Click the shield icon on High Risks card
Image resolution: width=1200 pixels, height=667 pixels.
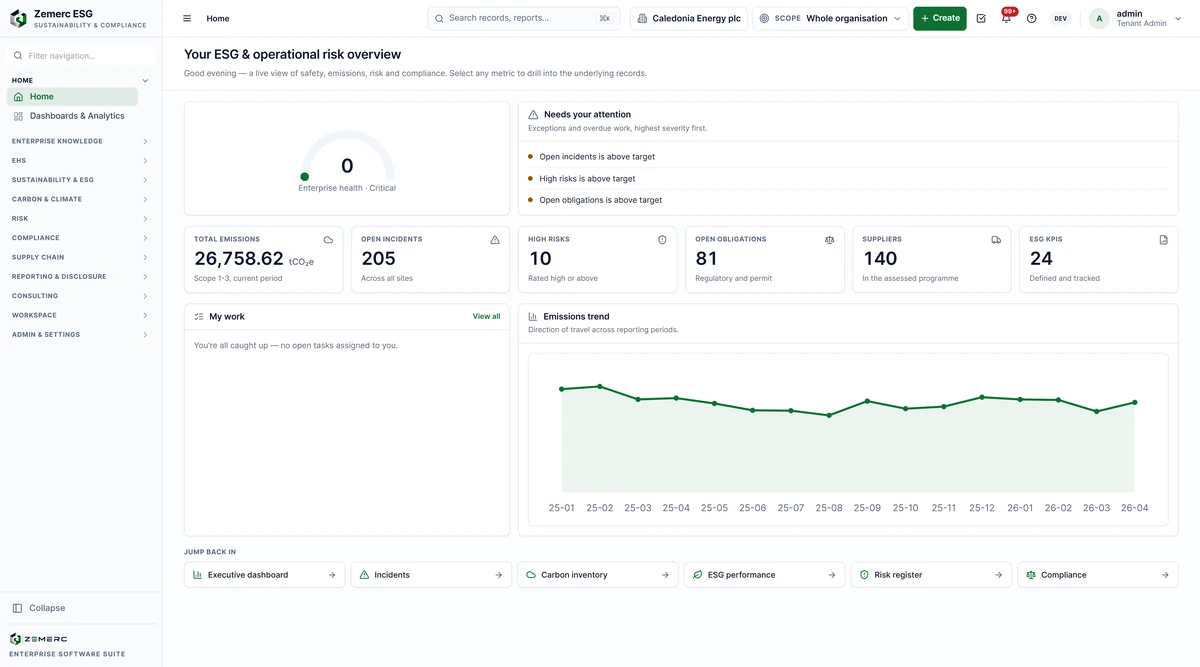[662, 240]
